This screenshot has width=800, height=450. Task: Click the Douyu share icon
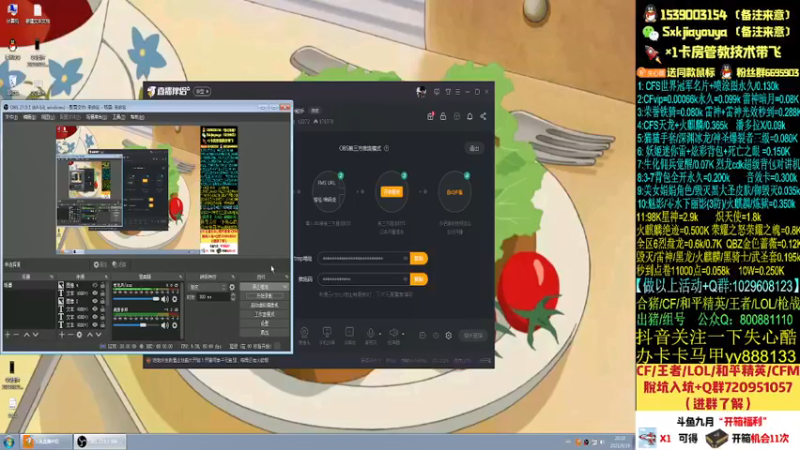click(x=483, y=116)
